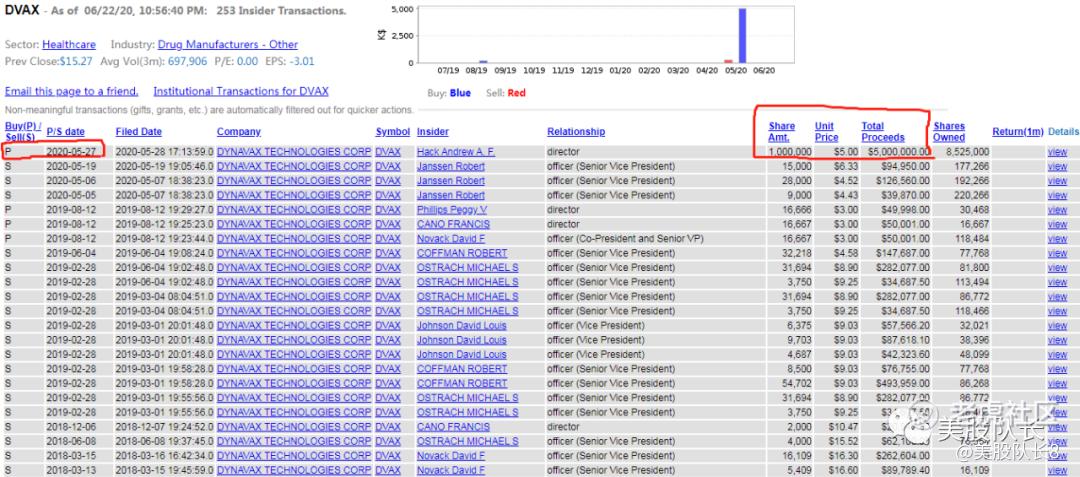
Task: Open COFFMAN ROBERT link in 2019-06-04 row
Action: point(461,253)
